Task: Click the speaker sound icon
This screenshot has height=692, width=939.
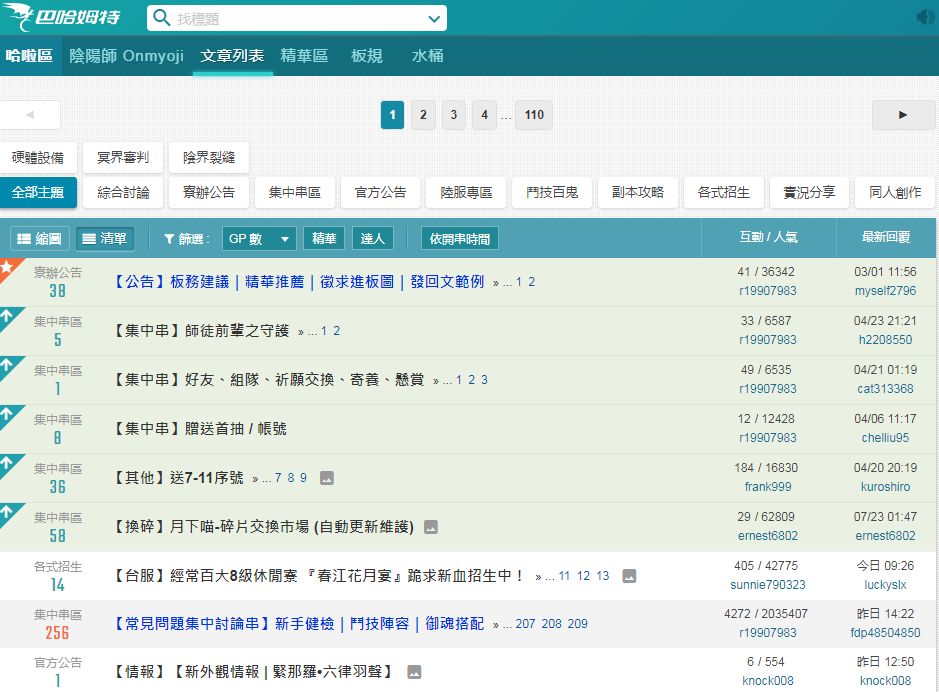Action: click(925, 17)
